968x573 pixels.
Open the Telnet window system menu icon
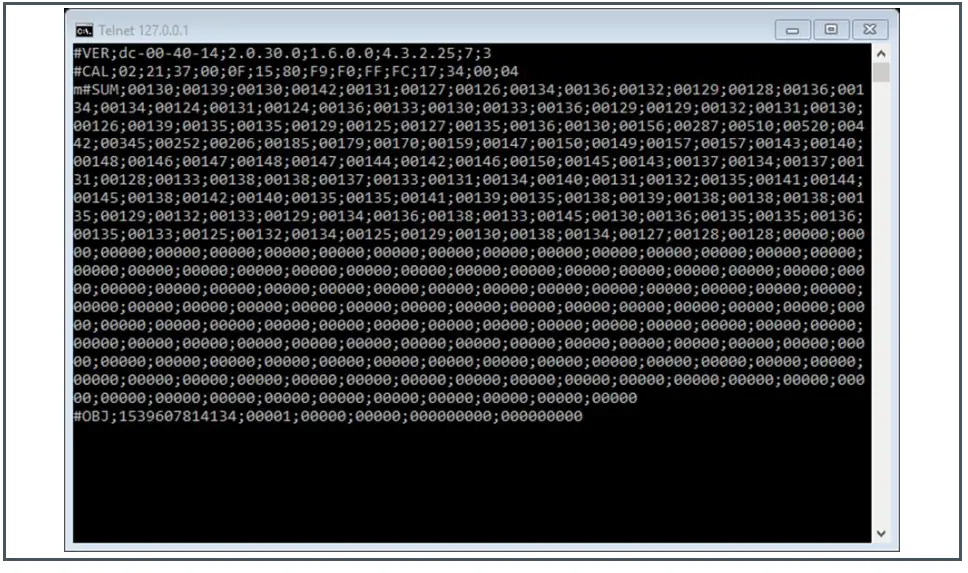click(84, 30)
